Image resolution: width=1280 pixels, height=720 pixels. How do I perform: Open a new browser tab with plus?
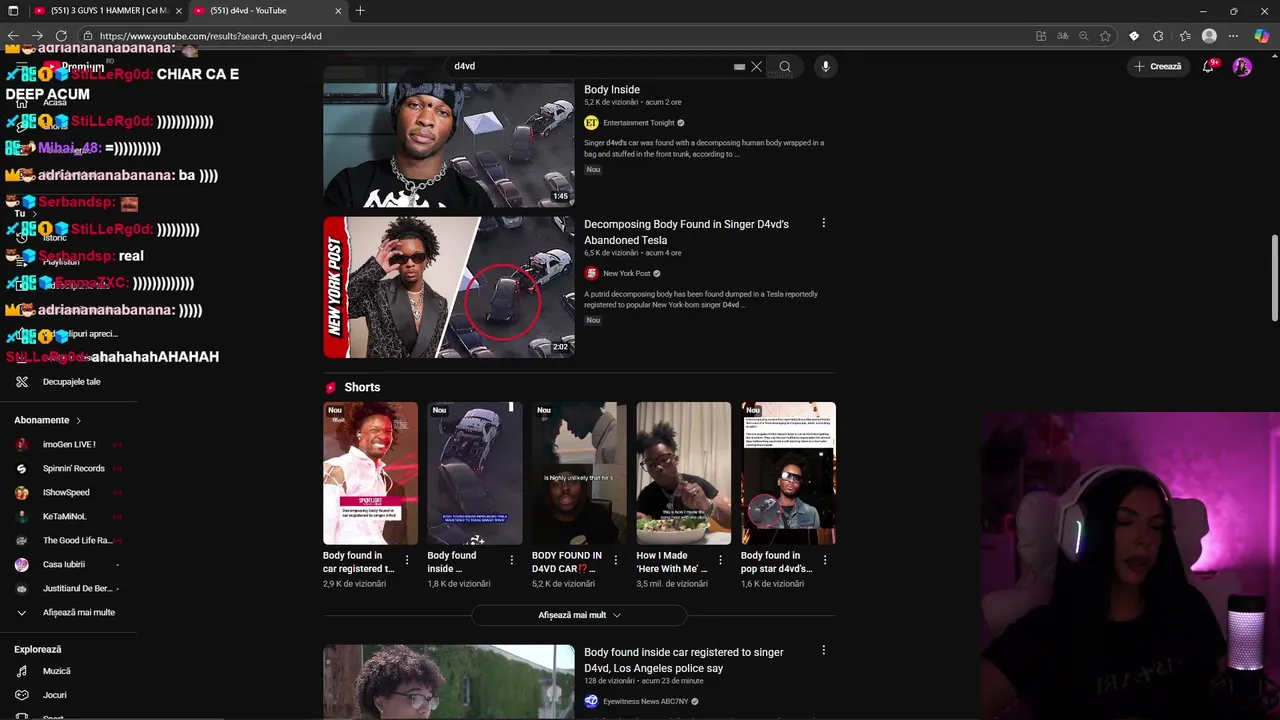(360, 11)
